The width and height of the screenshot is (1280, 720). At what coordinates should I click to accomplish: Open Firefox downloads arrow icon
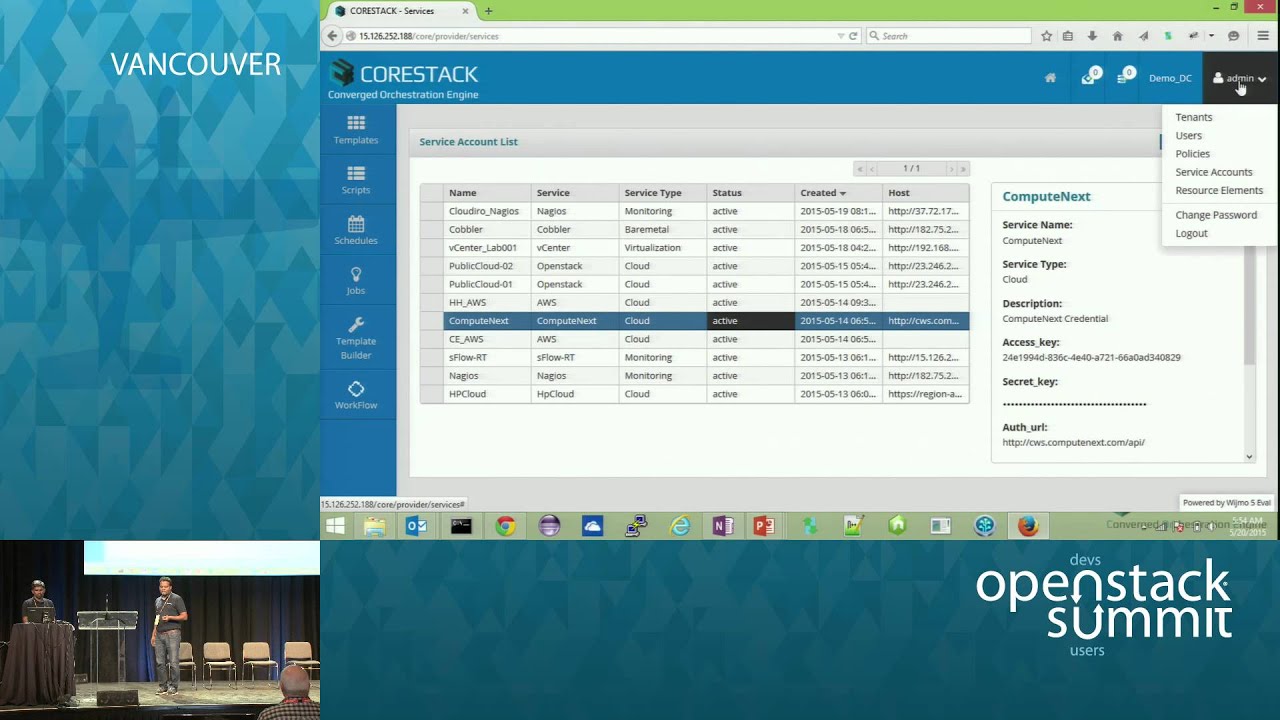(x=1092, y=36)
